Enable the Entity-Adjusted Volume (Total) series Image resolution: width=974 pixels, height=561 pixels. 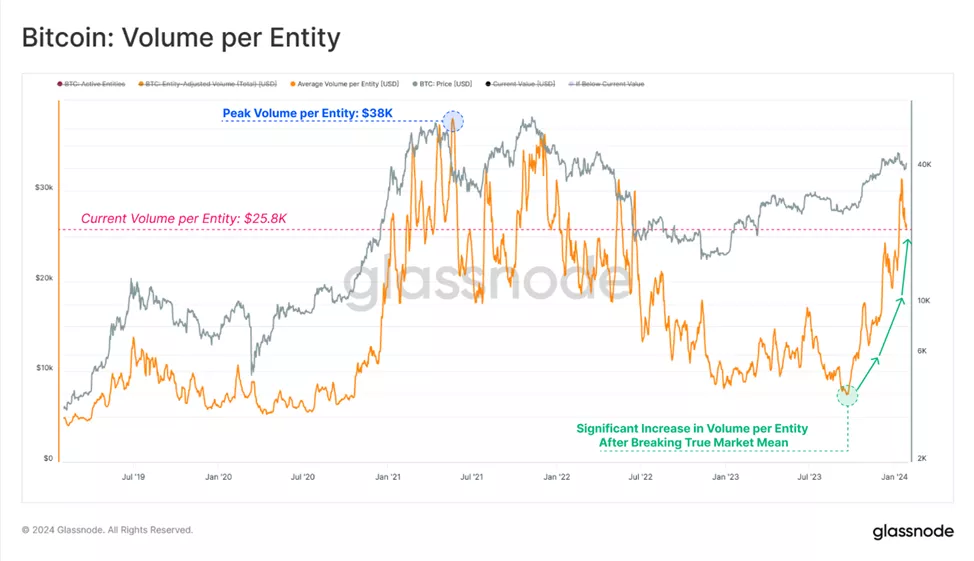pos(207,84)
